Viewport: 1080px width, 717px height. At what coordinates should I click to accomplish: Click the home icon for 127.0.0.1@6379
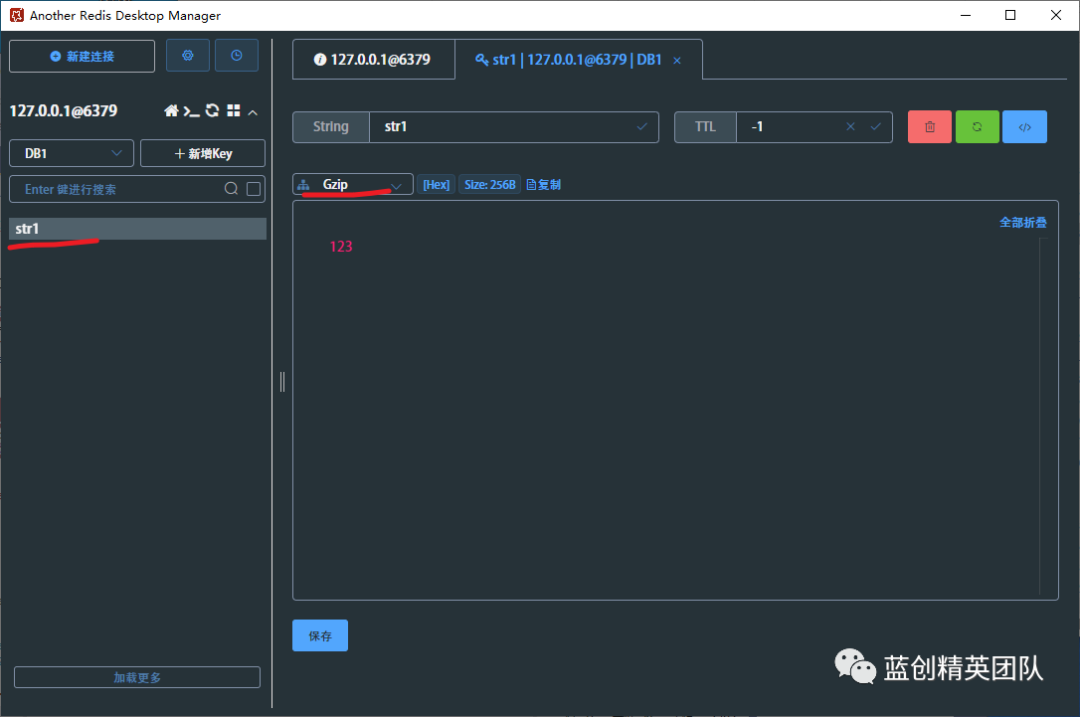click(x=171, y=111)
